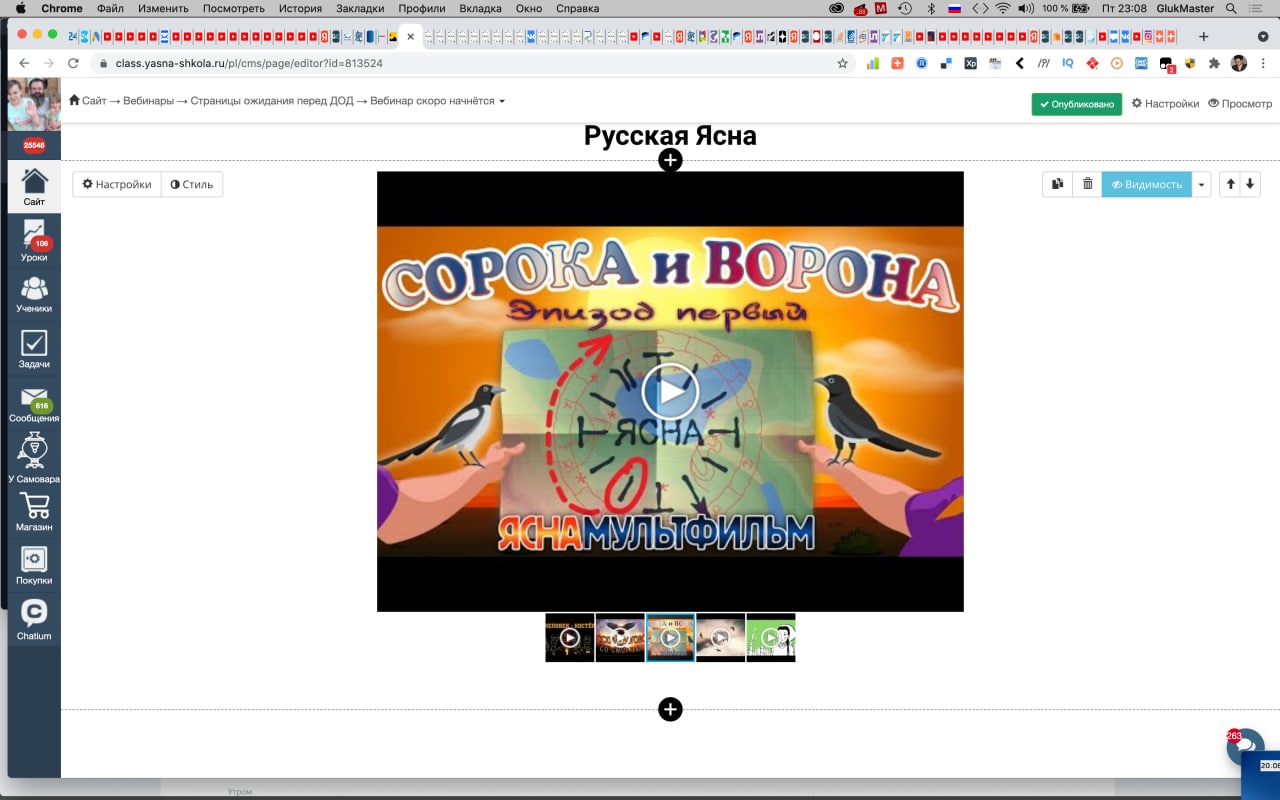Select the first video thumbnail
This screenshot has height=800, width=1280.
point(570,637)
